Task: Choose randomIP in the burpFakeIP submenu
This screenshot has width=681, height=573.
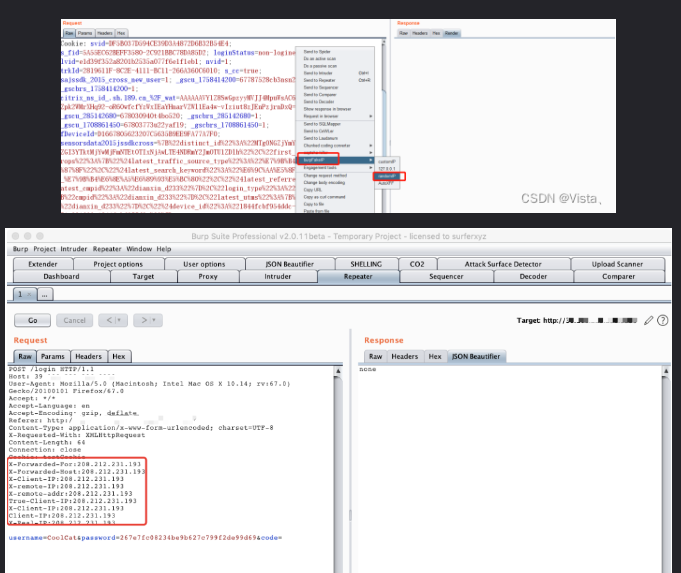Action: pyautogui.click(x=389, y=176)
